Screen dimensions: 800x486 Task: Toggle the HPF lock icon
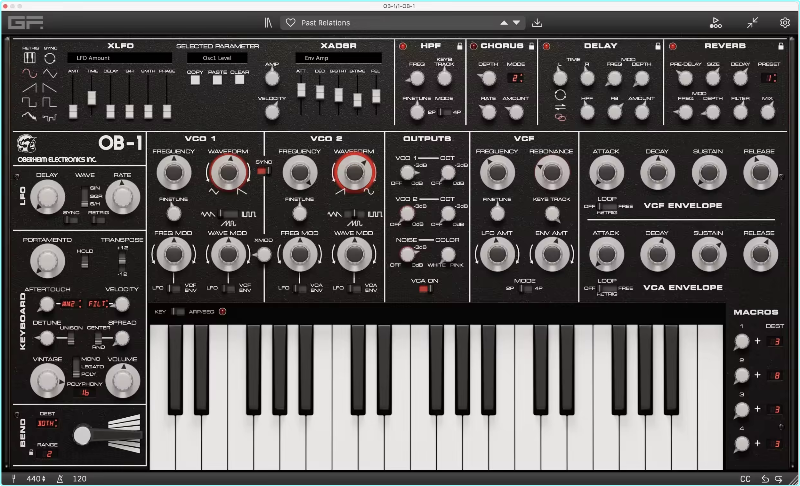[459, 46]
